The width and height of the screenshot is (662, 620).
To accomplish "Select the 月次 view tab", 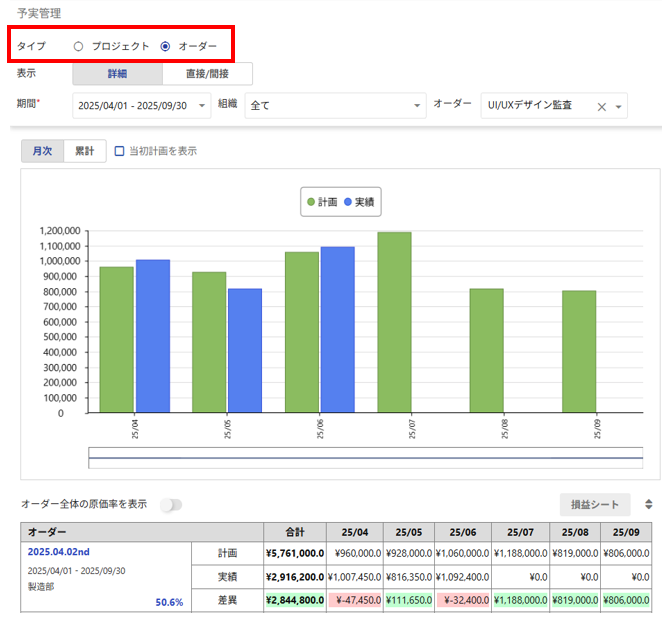I will tap(42, 151).
